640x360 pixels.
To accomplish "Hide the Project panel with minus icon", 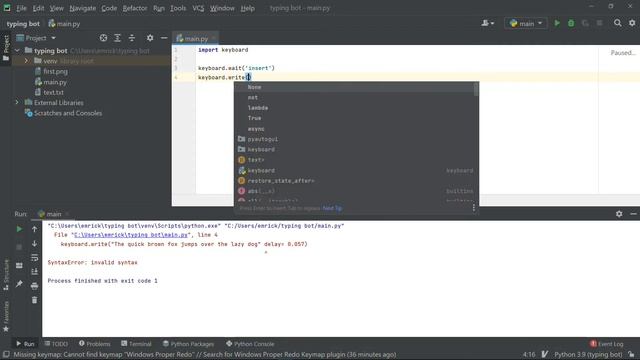I will tap(164, 38).
